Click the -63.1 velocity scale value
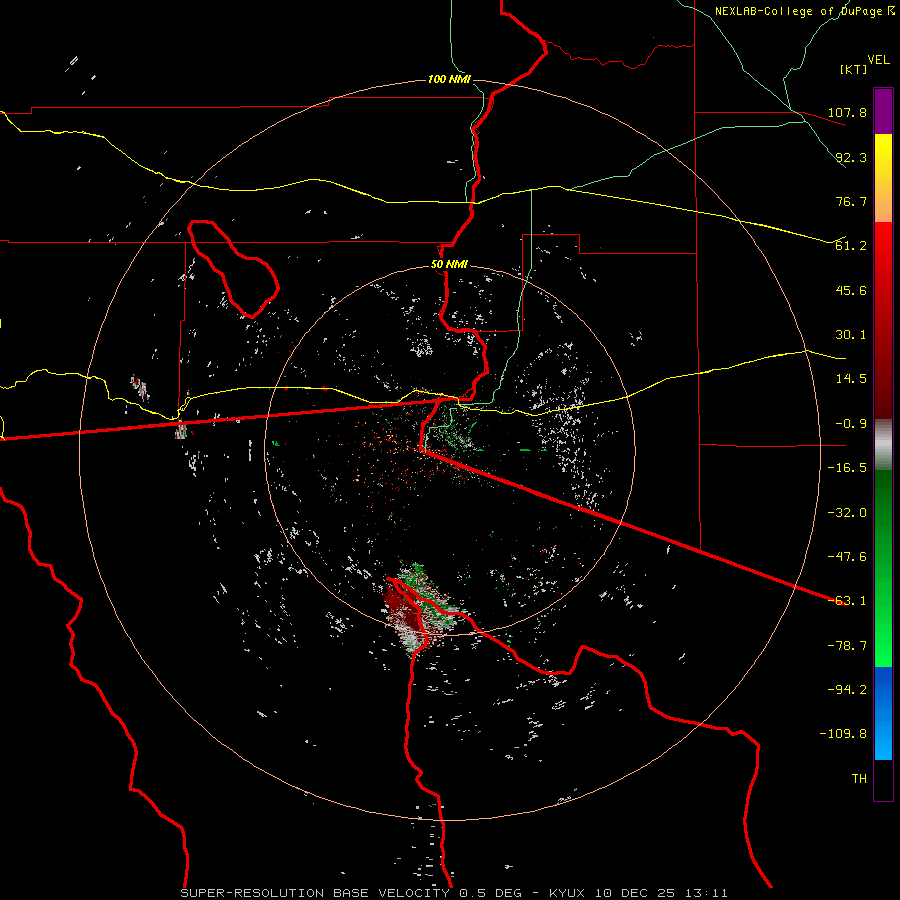Viewport: 900px width, 900px height. [847, 600]
